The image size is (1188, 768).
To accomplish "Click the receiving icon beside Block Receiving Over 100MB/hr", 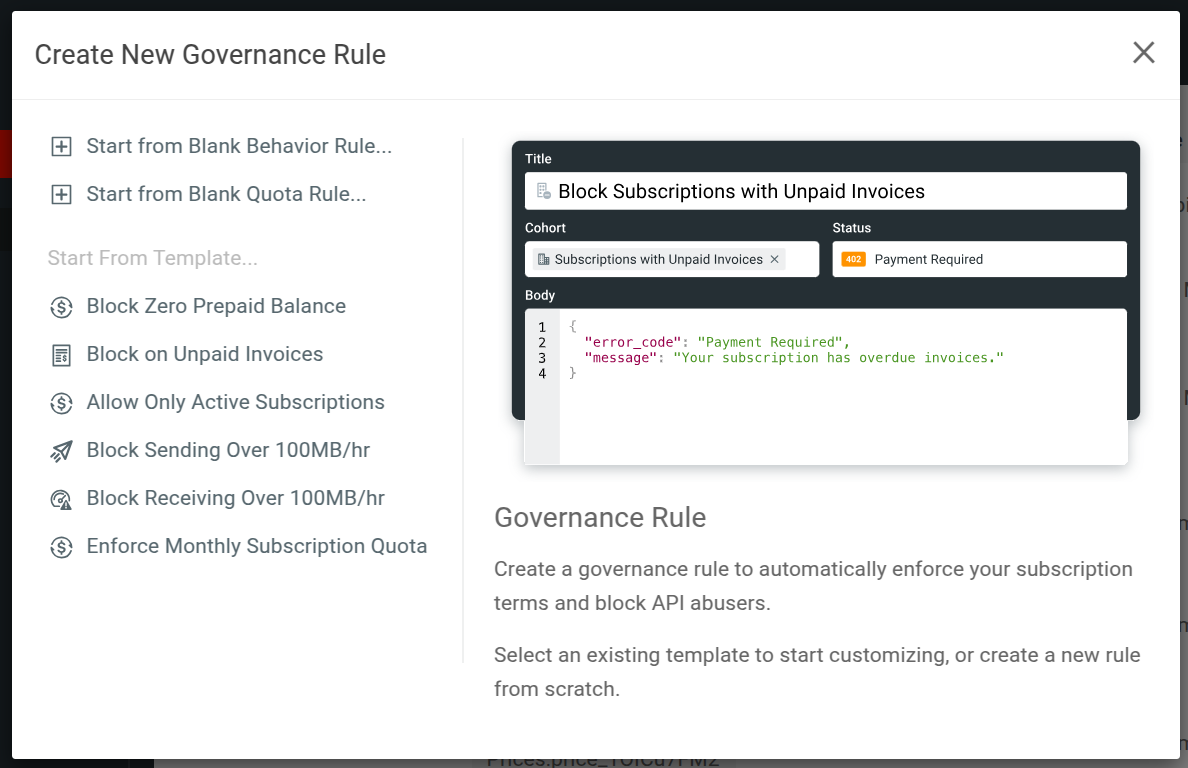I will point(61,498).
